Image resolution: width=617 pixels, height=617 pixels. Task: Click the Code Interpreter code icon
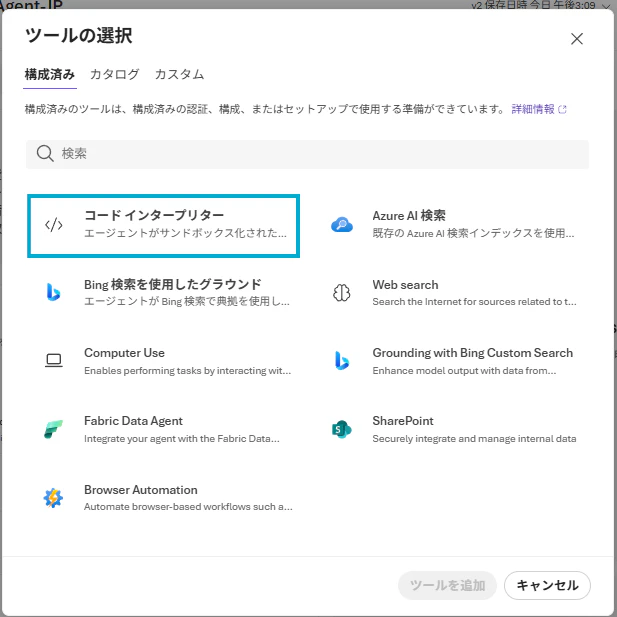(54, 225)
